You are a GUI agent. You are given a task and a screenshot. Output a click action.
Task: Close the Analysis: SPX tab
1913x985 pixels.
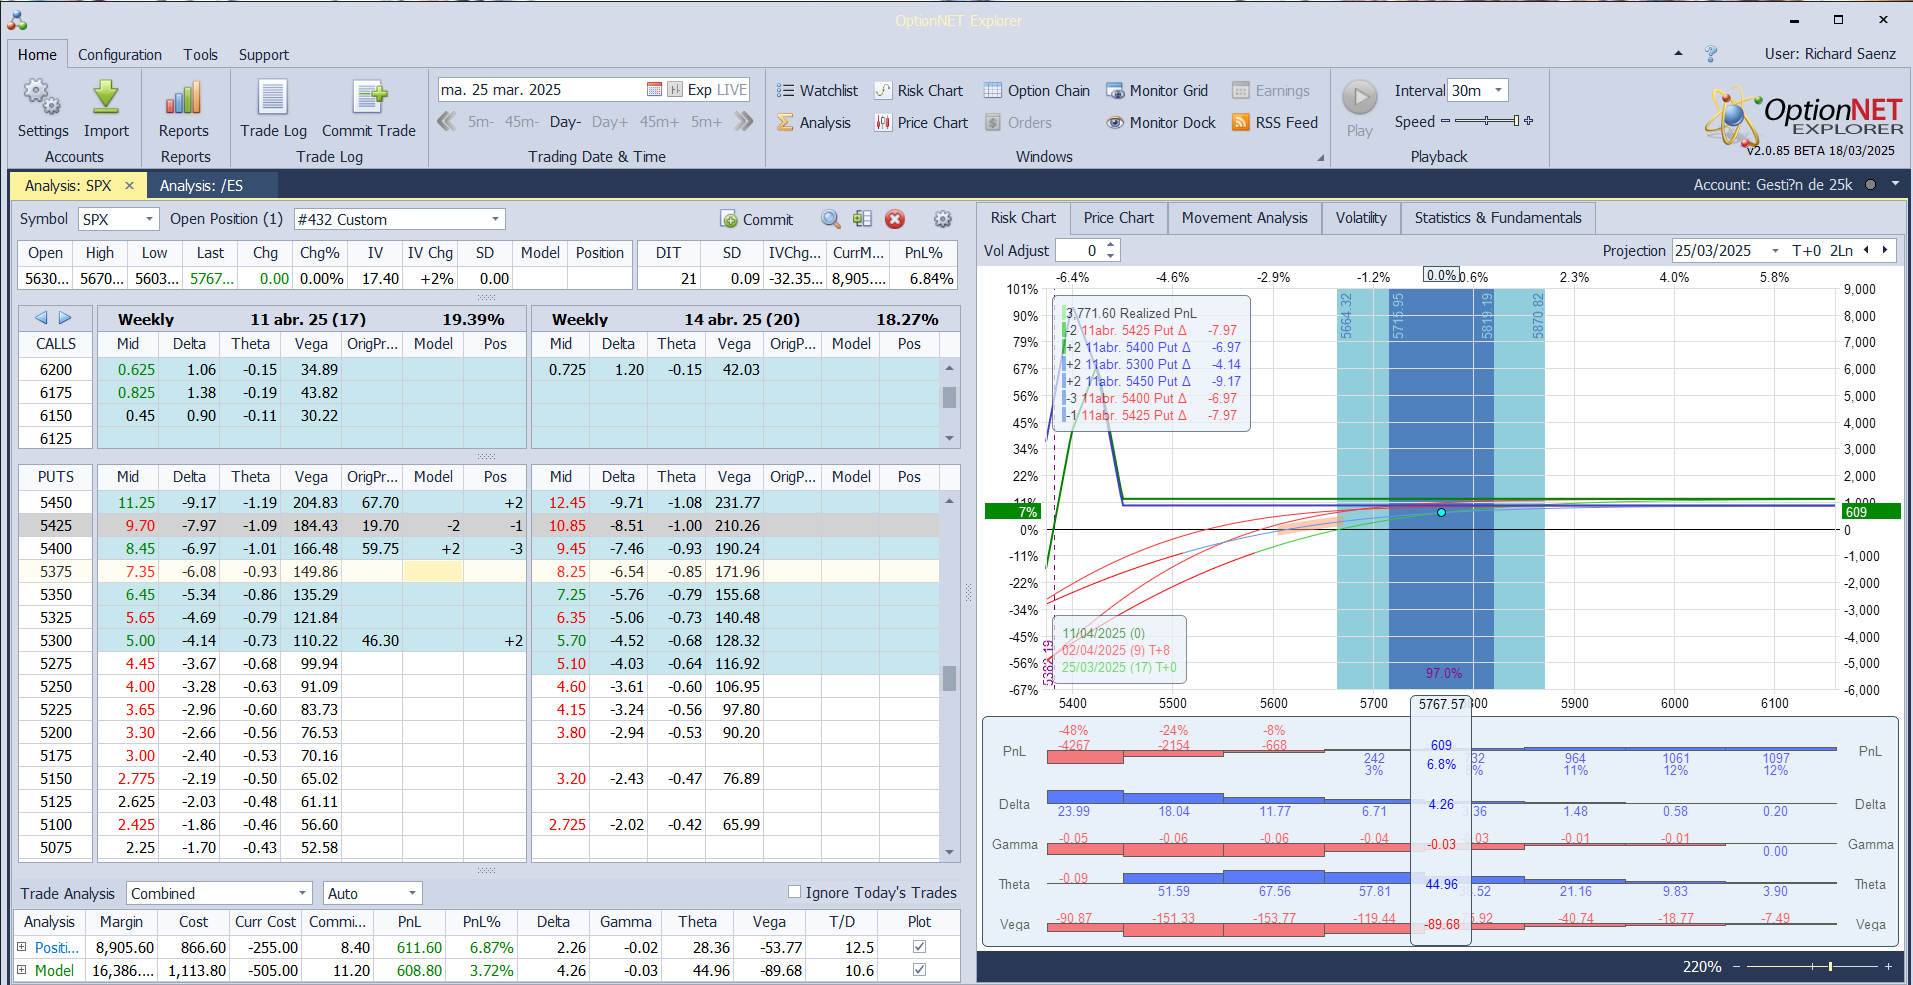coord(129,185)
